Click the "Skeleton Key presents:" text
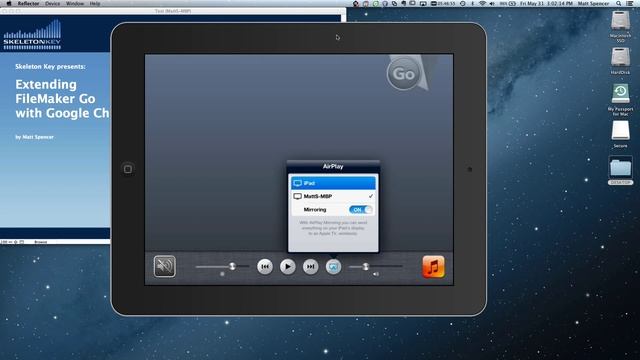Screen dimensions: 640x360 click(50, 67)
